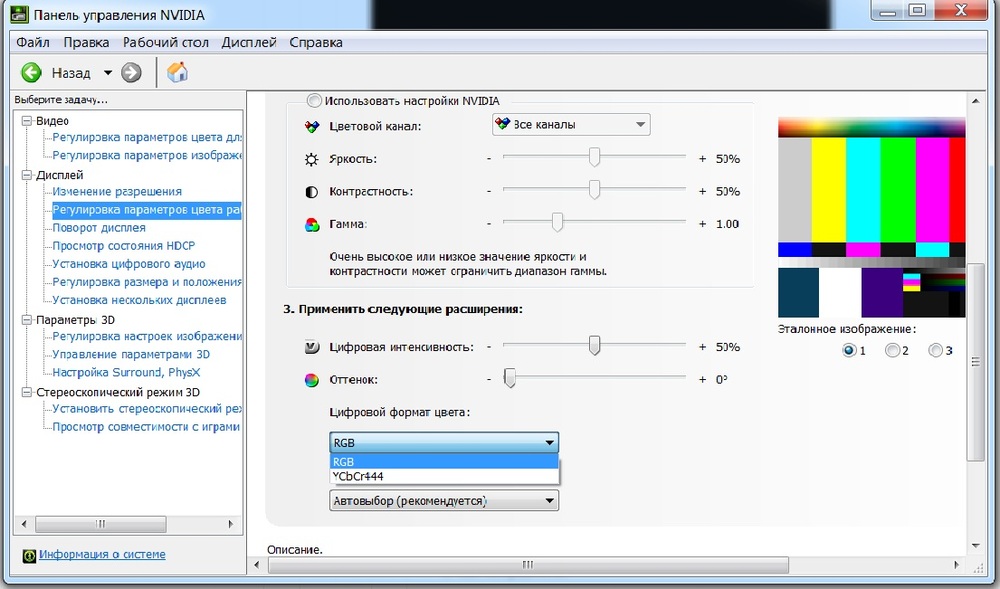Collapse the Параметры 3D tree node
The height and width of the screenshot is (589, 1000).
click(27, 319)
